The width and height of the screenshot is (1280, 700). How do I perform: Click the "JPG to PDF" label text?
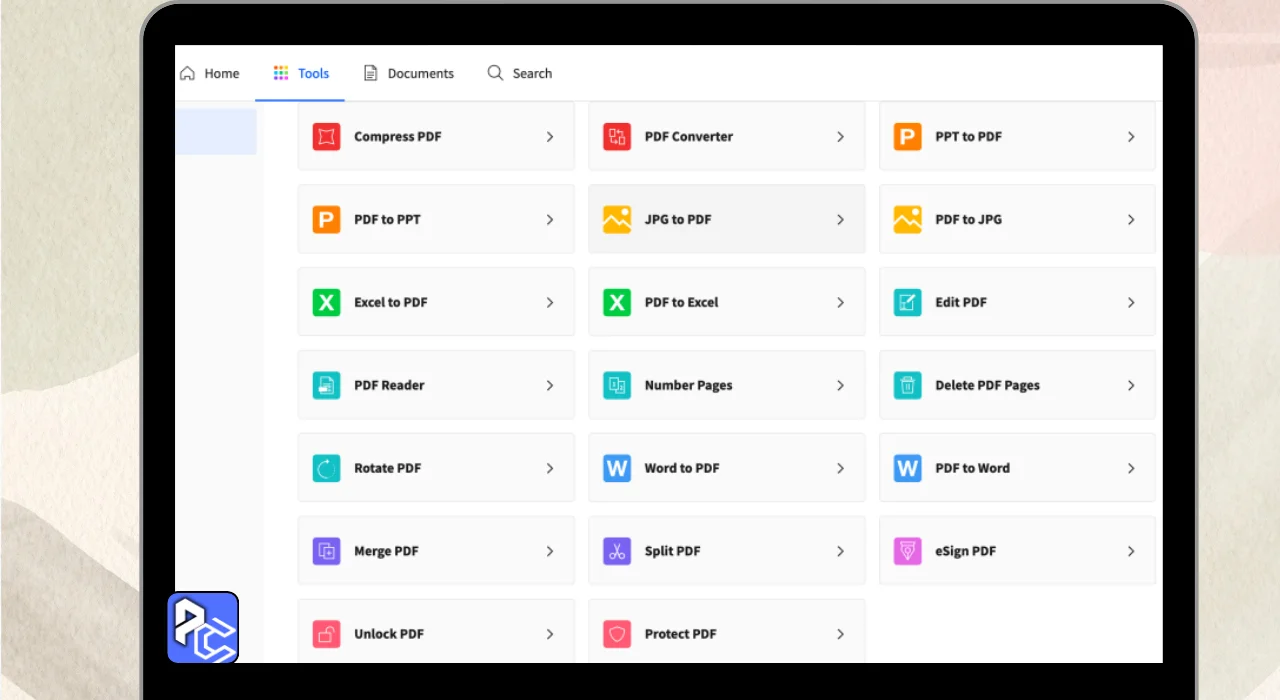pos(678,220)
